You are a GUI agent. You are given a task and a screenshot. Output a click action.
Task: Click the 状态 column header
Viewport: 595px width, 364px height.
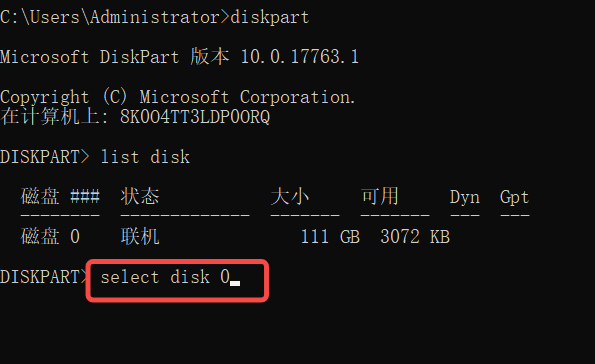click(x=140, y=197)
